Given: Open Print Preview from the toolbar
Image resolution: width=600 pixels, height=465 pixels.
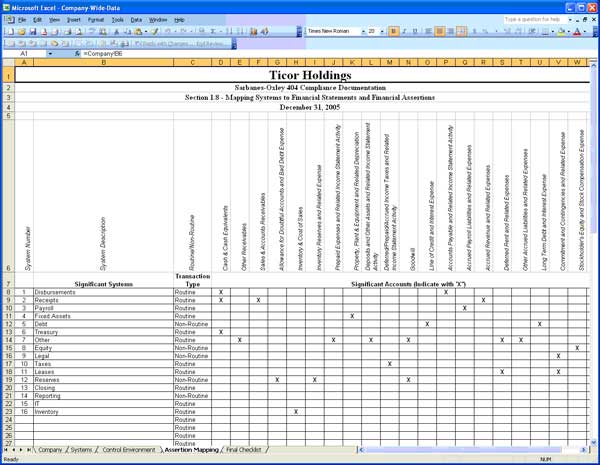Looking at the screenshot, I should click(x=78, y=31).
